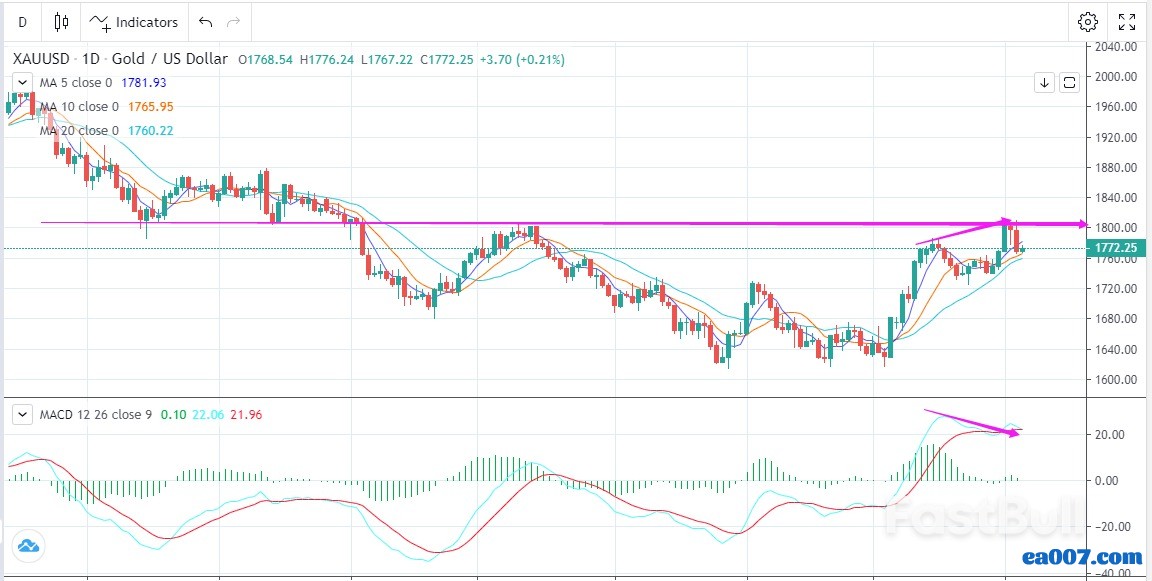Select the MA 10 close 0 legend

coord(79,107)
